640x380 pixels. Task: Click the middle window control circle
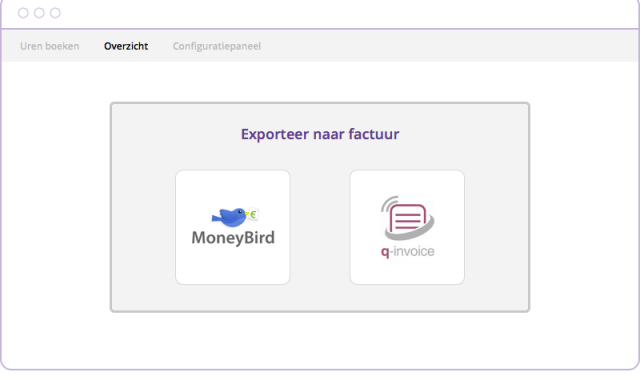[x=39, y=13]
